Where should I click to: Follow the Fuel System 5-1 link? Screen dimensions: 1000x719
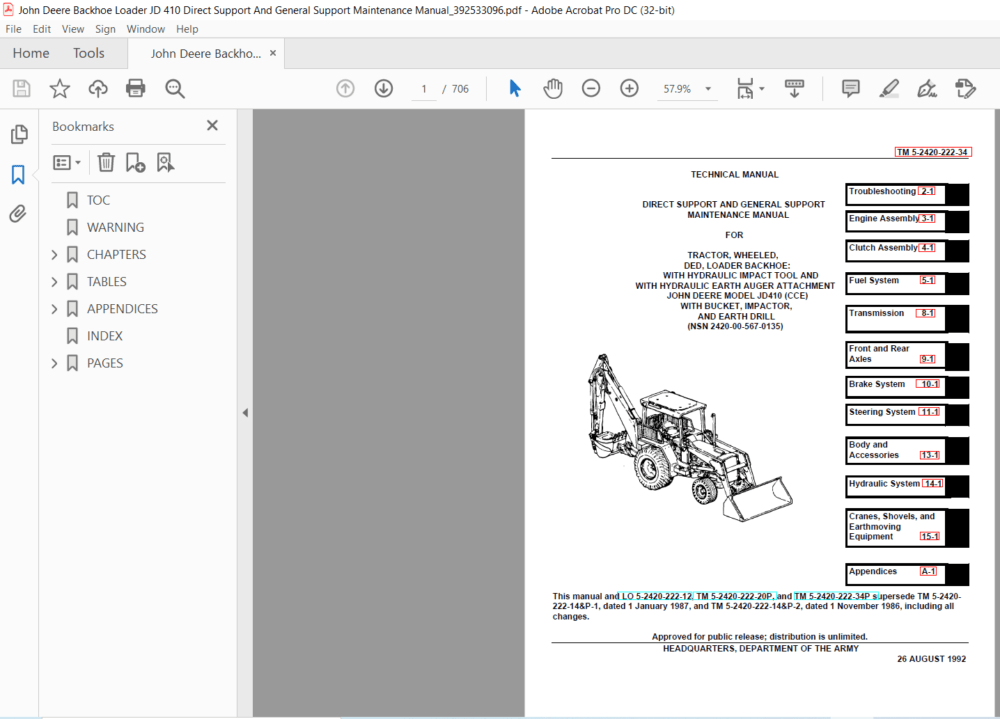pyautogui.click(x=927, y=281)
